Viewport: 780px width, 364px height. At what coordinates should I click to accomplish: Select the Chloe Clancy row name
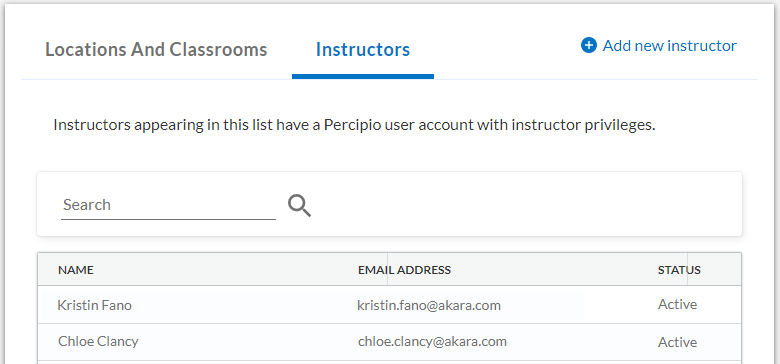[x=98, y=342]
